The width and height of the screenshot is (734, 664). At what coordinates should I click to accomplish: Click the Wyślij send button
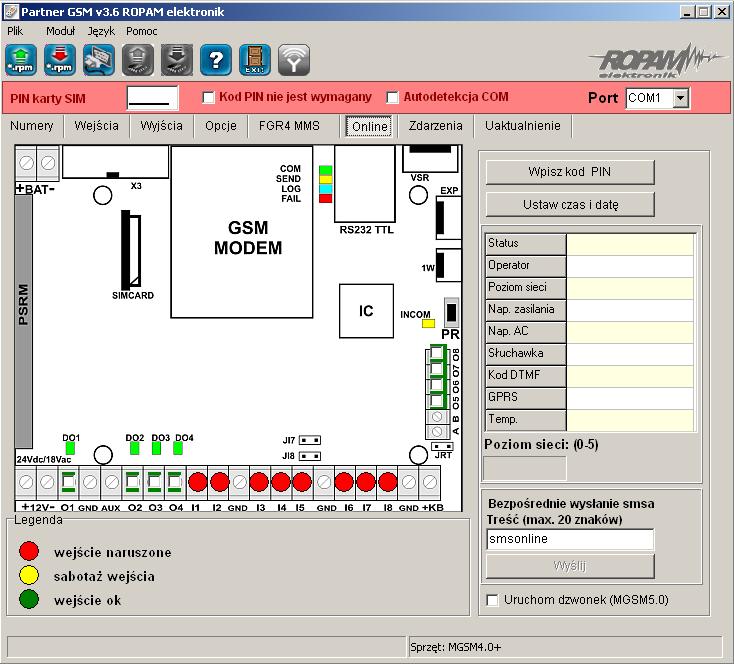click(570, 566)
